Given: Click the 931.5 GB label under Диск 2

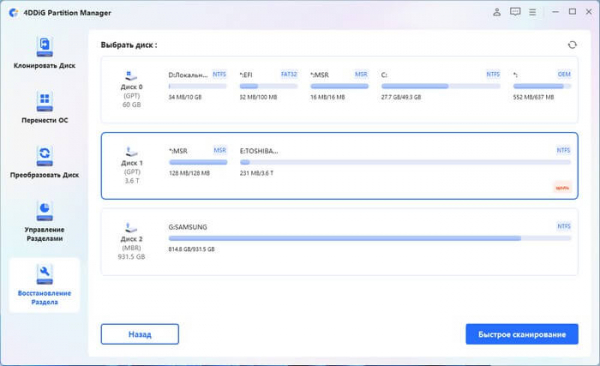Looking at the screenshot, I should (131, 257).
